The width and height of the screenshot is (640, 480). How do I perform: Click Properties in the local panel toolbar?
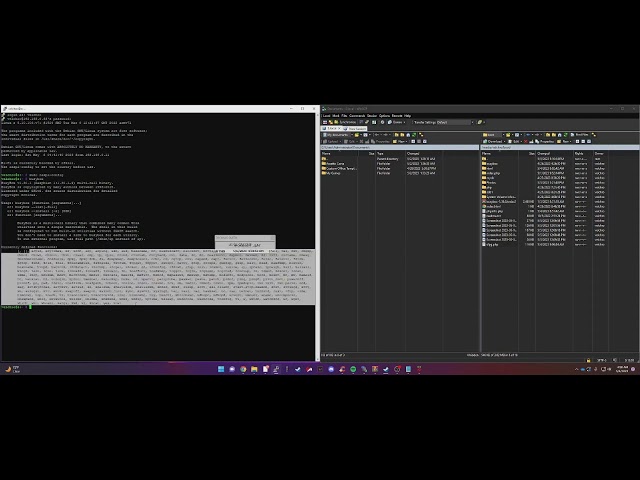pyautogui.click(x=380, y=141)
